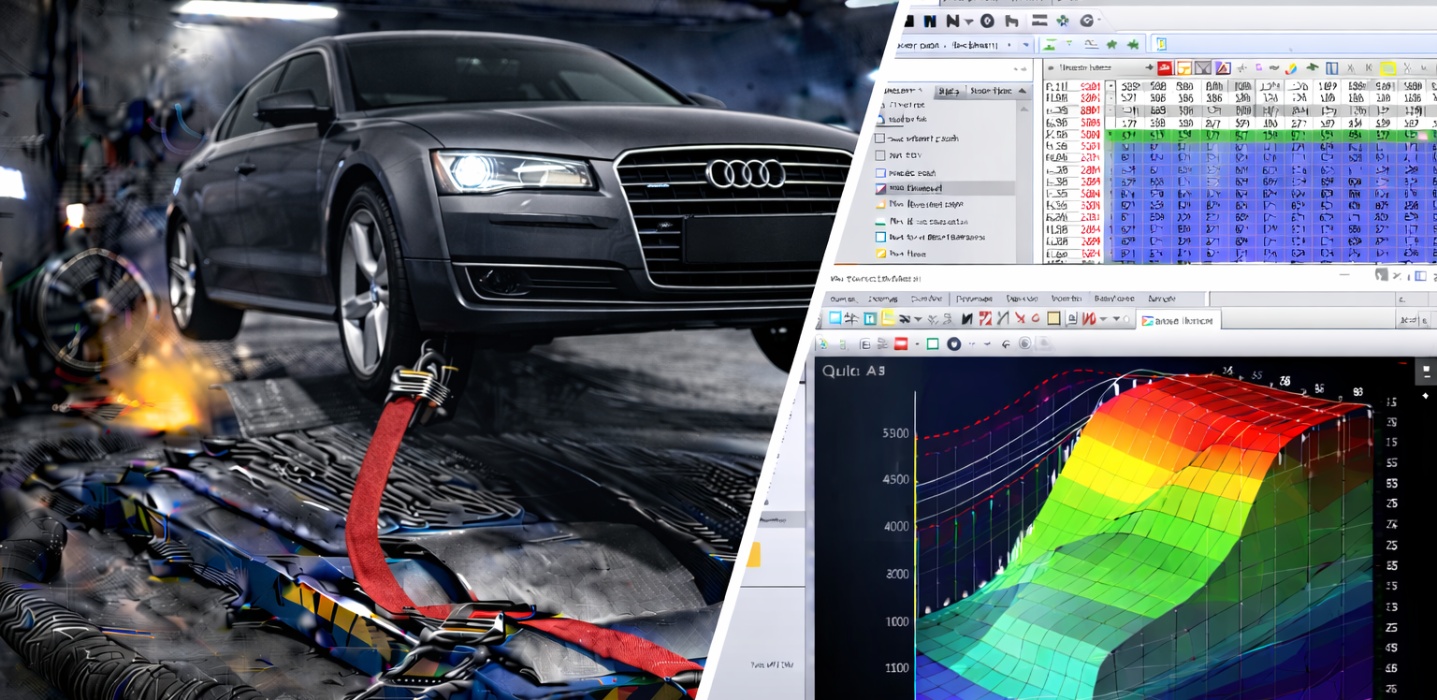The height and width of the screenshot is (700, 1437).
Task: Collapse the left panel header arrow
Action: 1022,91
